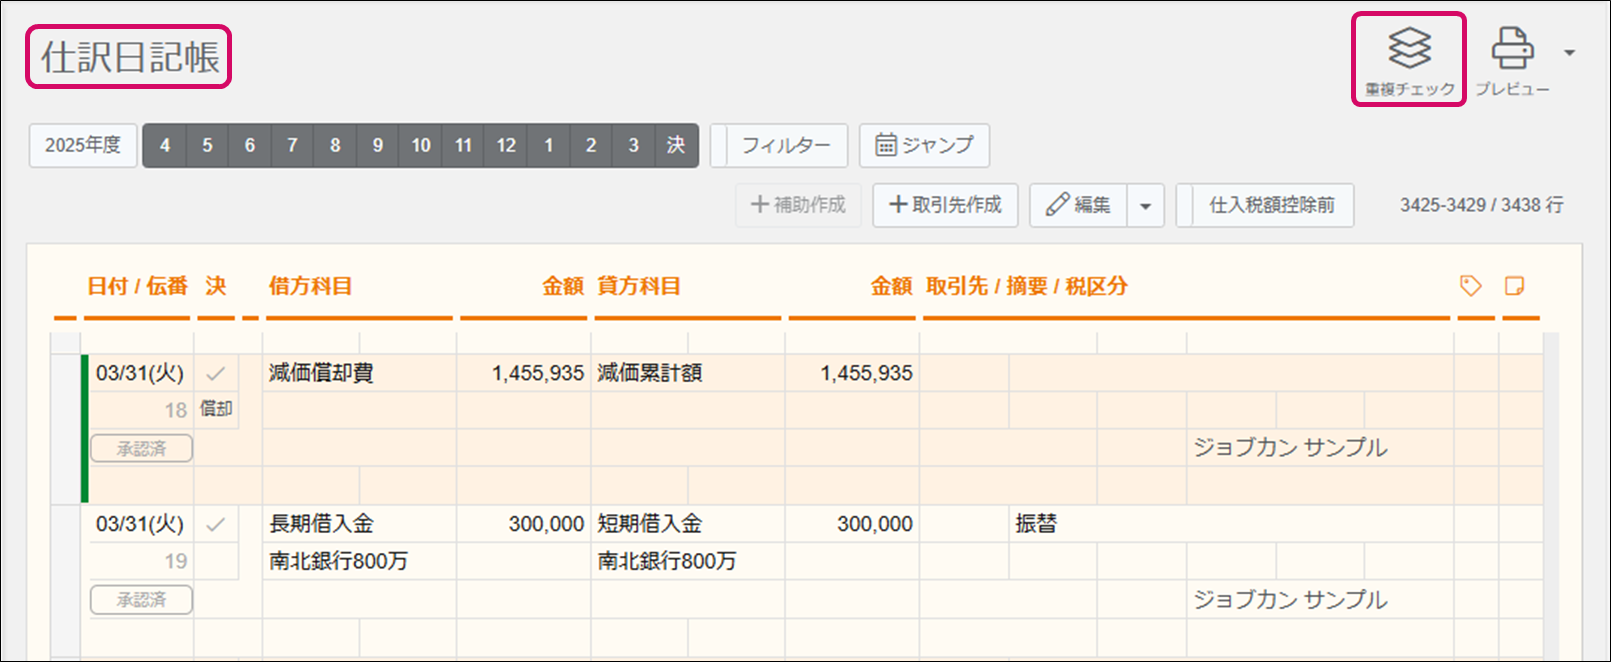Select month 4 tab
This screenshot has width=1611, height=662.
click(x=165, y=145)
